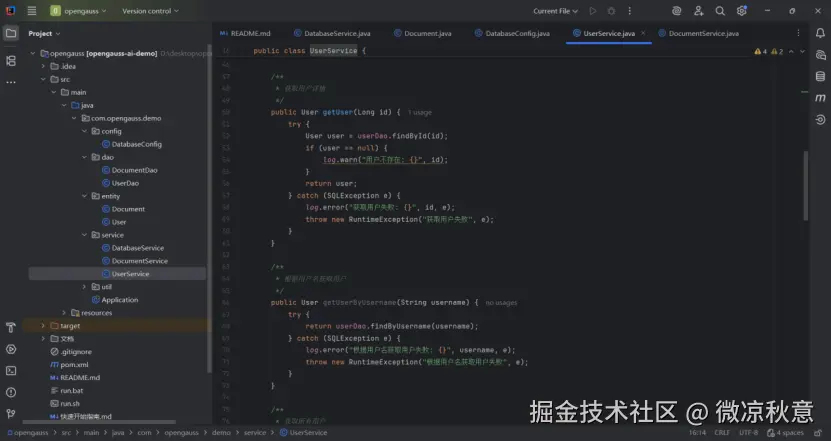Run the current file
The image size is (831, 442).
point(593,11)
